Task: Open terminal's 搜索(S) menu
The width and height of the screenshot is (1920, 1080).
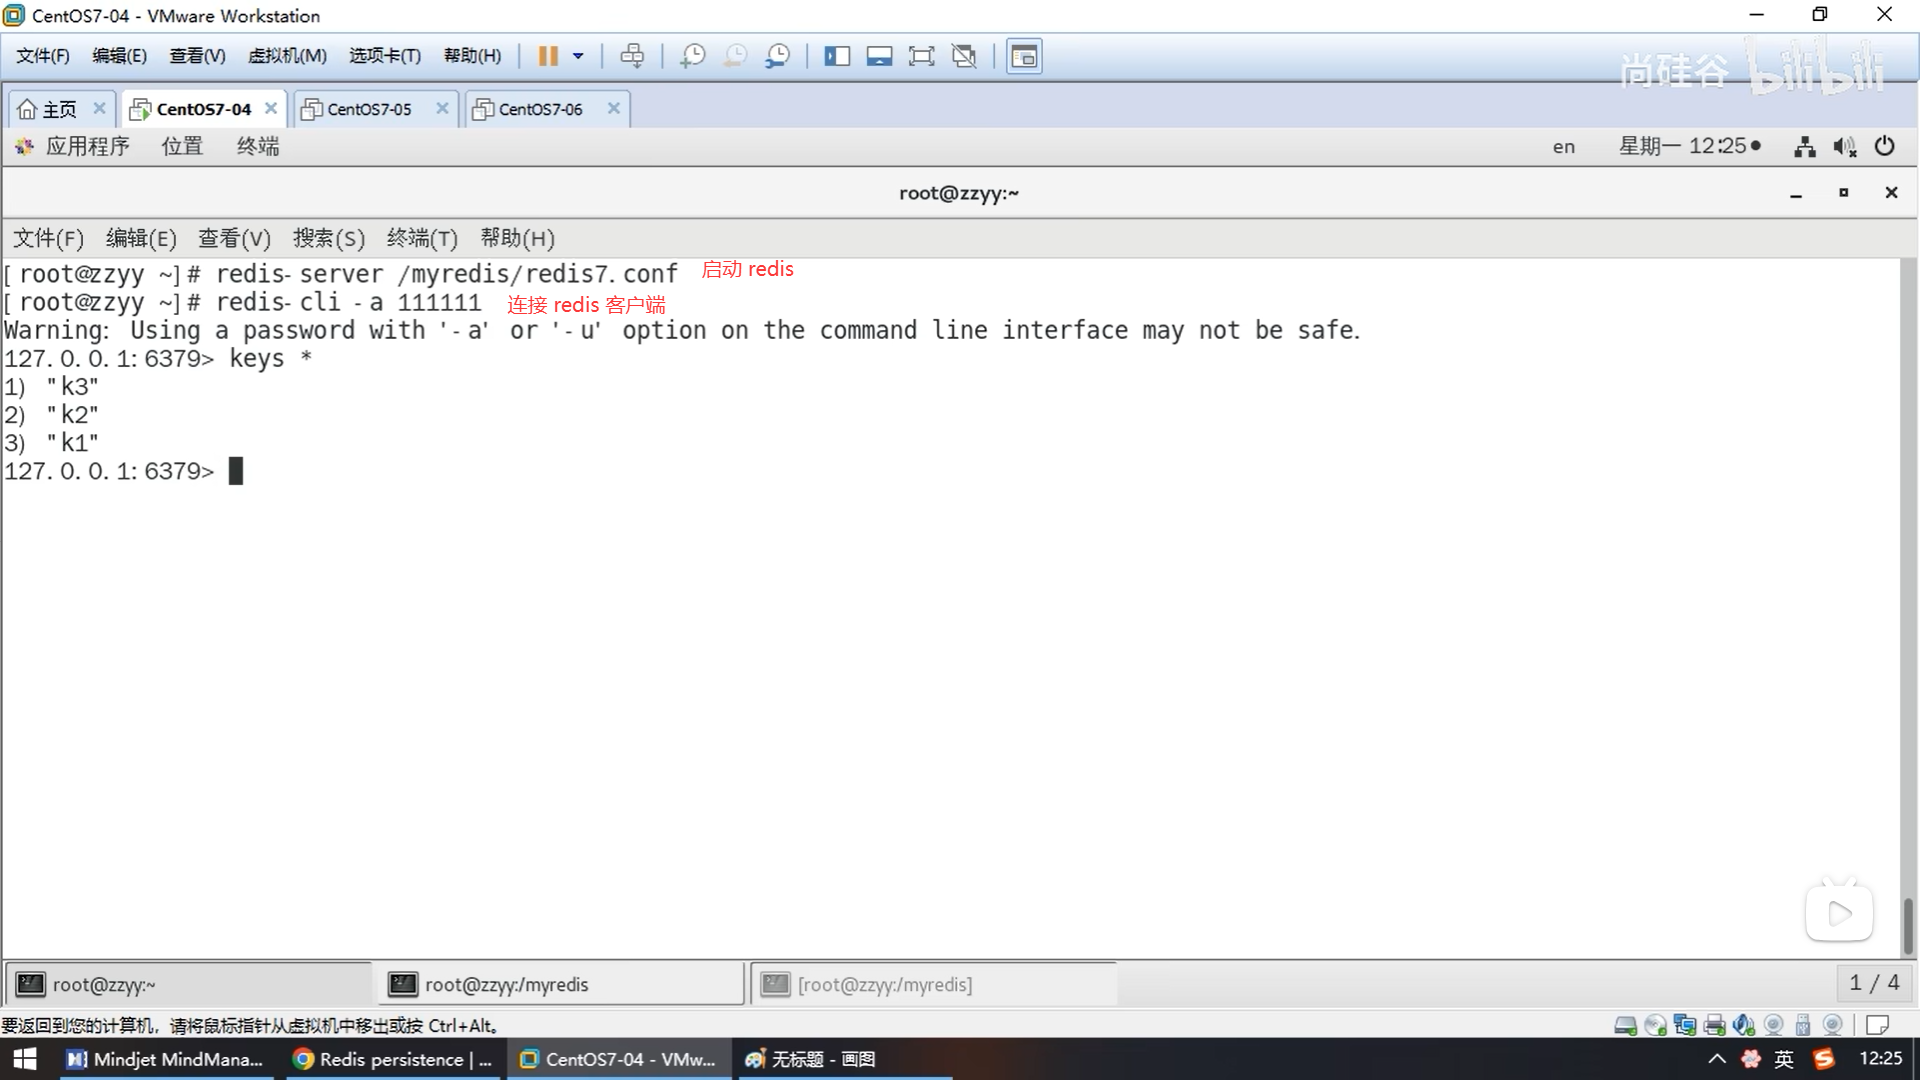Action: point(328,238)
